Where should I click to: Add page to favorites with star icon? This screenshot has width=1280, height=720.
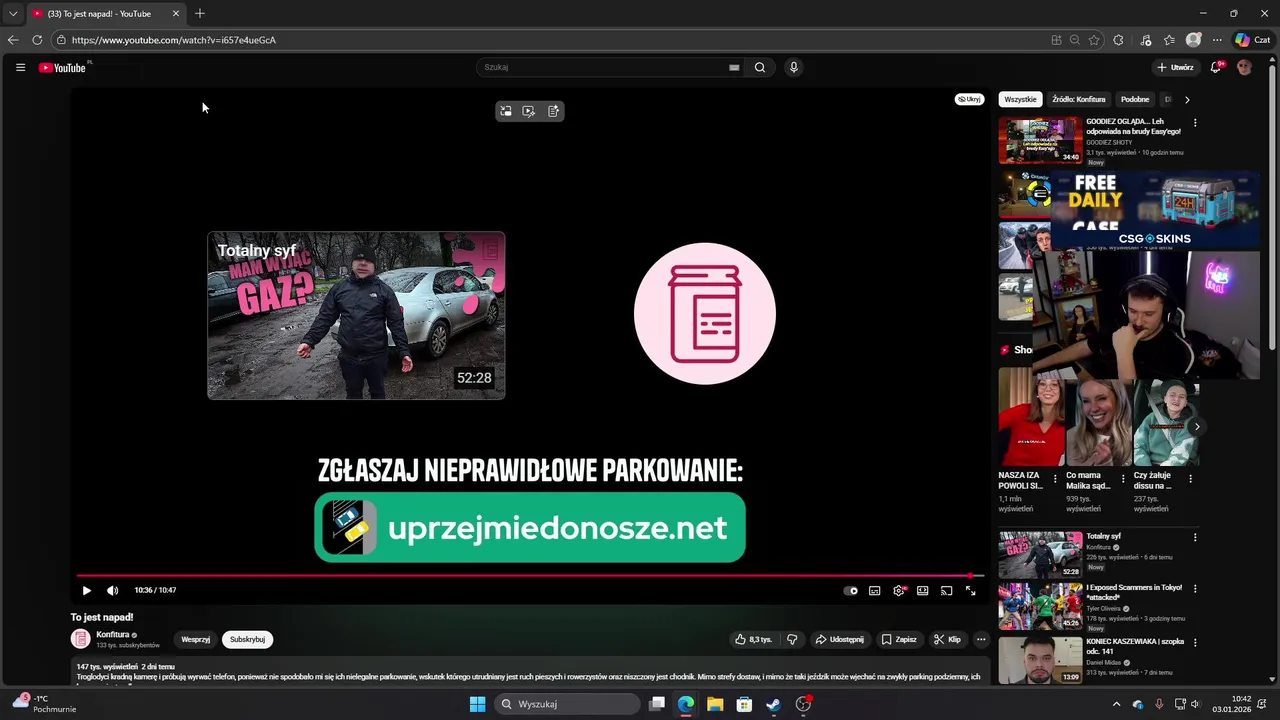pos(1094,40)
